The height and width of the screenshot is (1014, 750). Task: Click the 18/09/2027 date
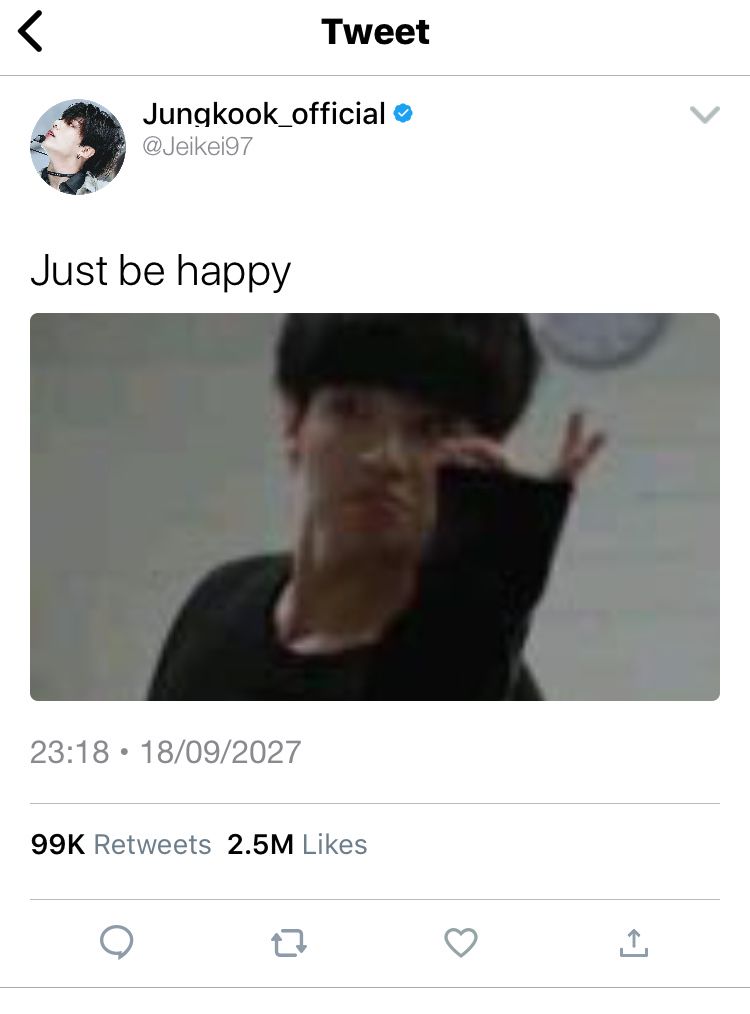[220, 752]
